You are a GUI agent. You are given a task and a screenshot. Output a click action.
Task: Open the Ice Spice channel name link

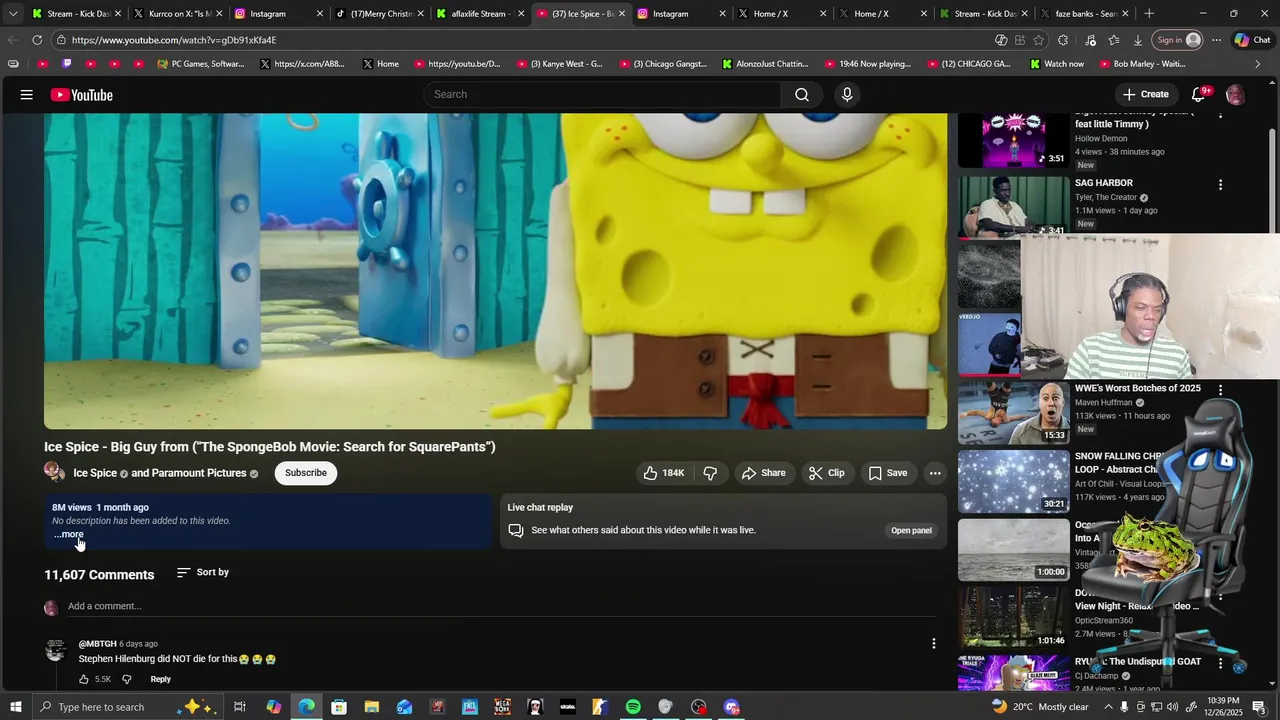[x=95, y=473]
